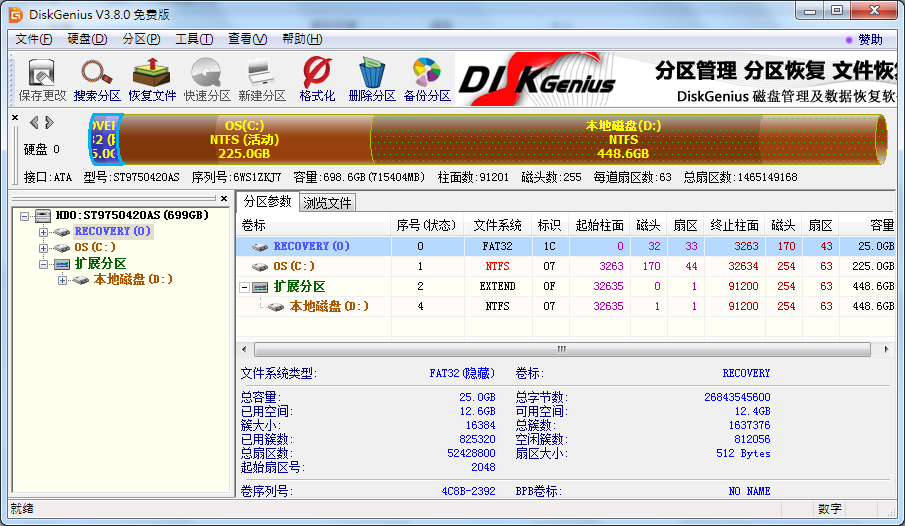Viewport: 905px width, 526px height.
Task: Click the volume serial 4C8B-2392 value
Action: click(x=469, y=491)
